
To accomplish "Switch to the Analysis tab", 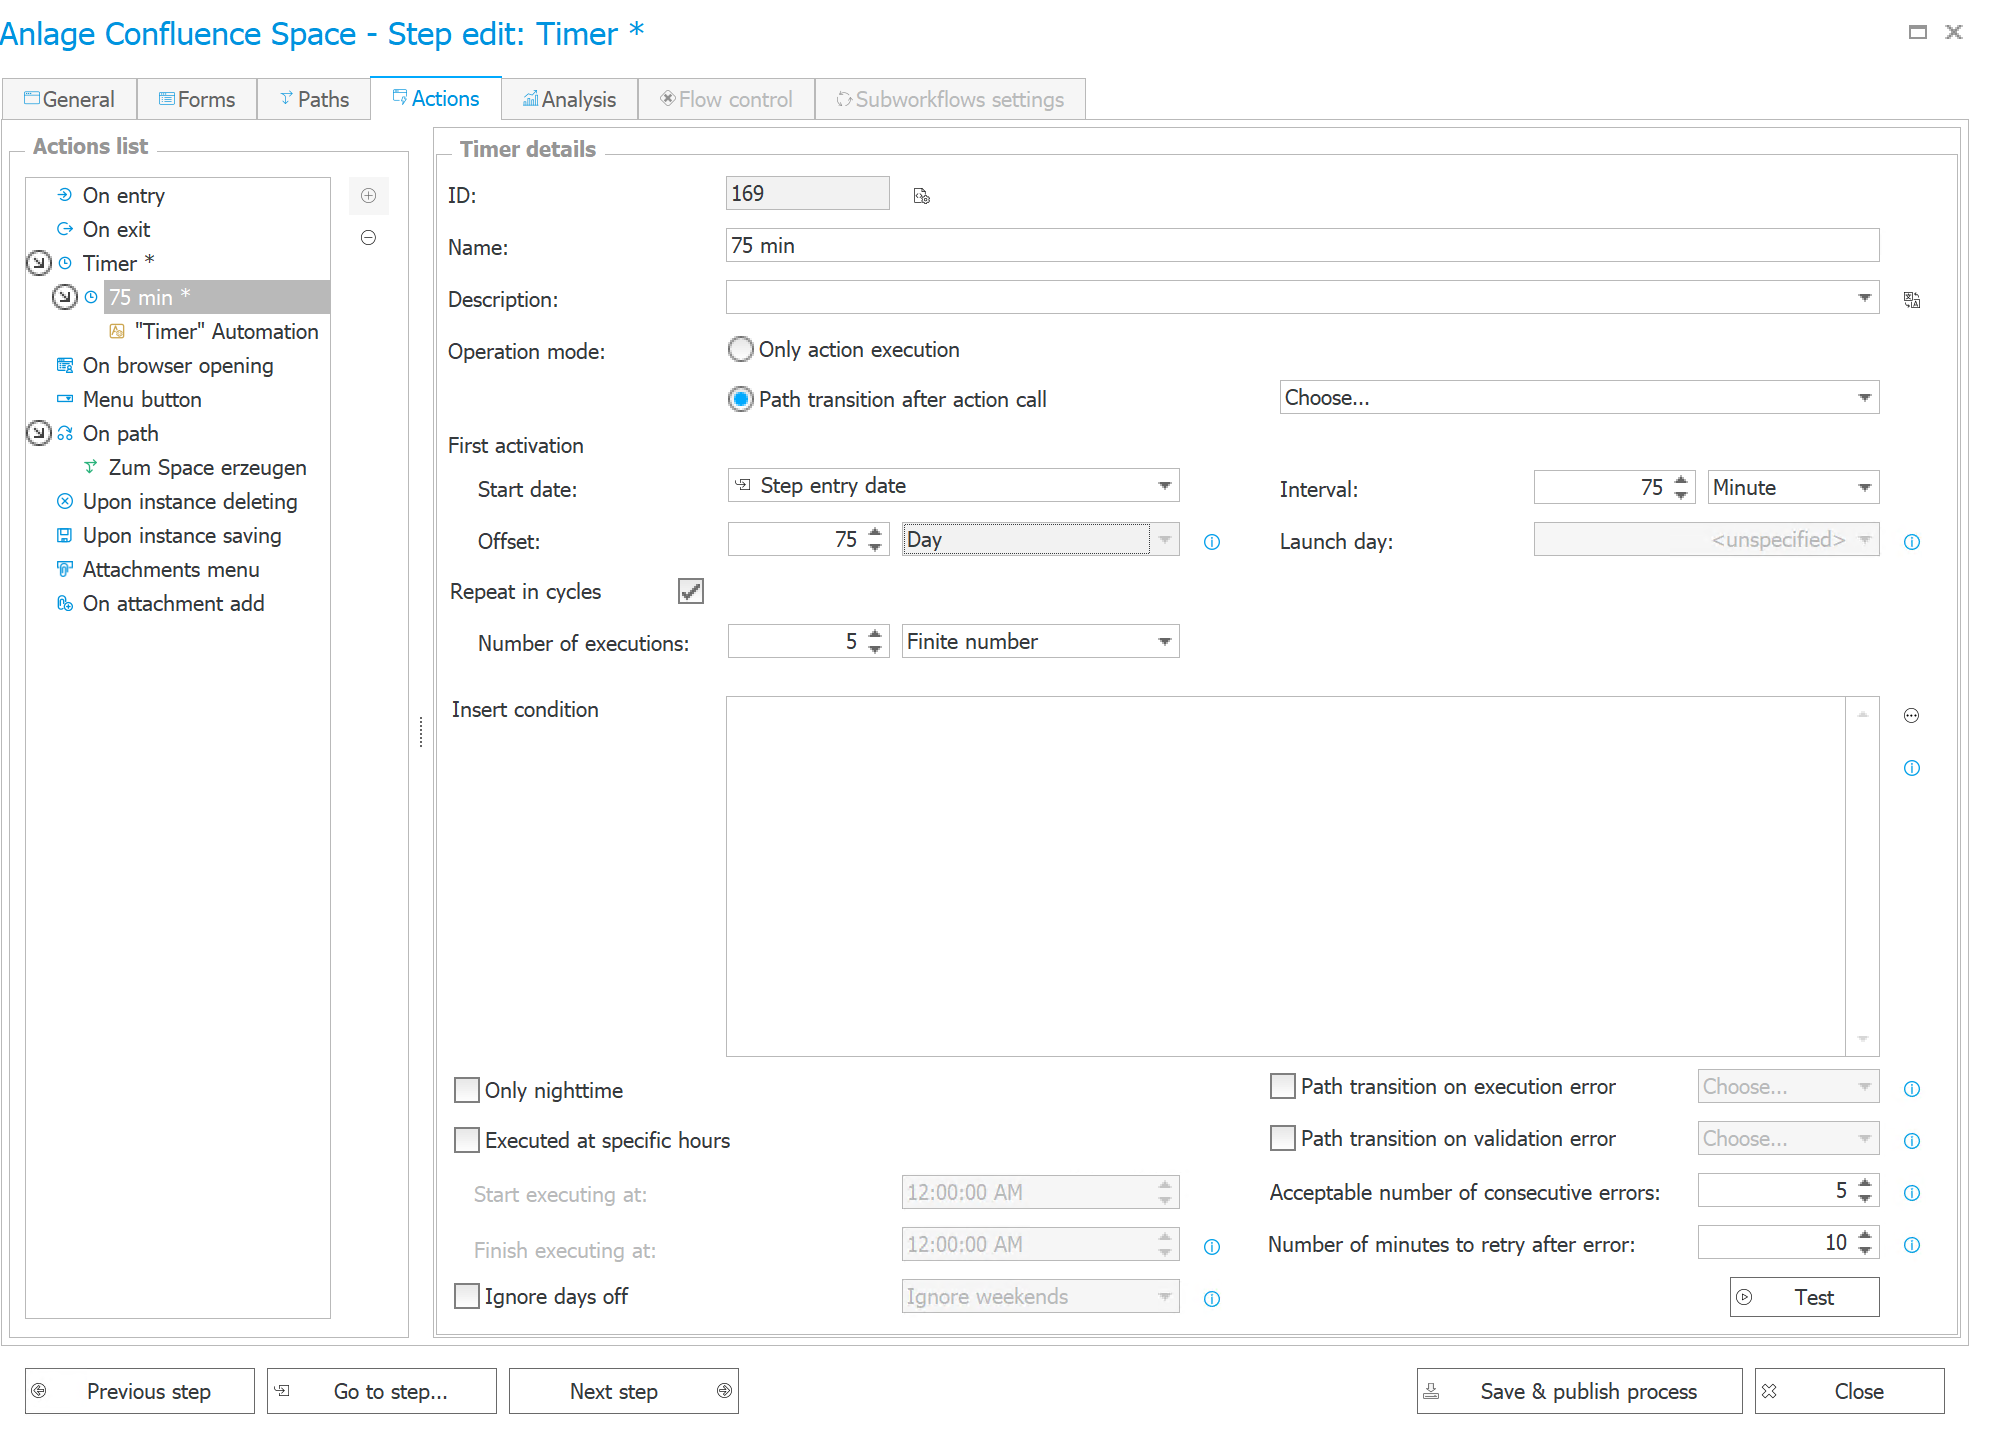I will (x=569, y=99).
